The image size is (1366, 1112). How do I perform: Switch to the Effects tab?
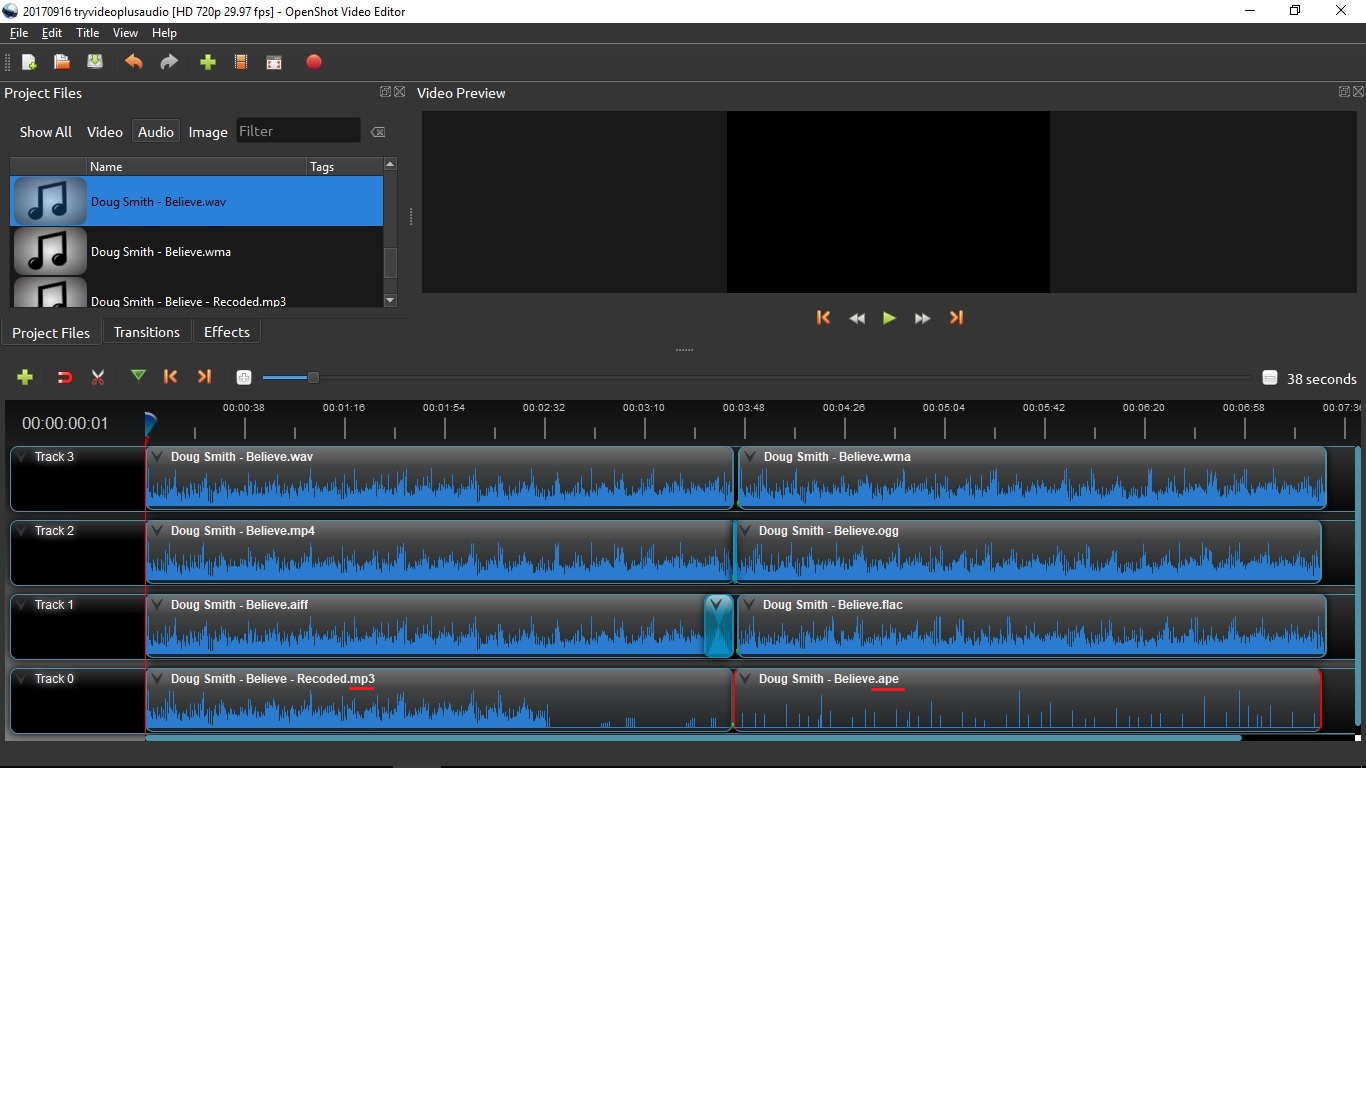pyautogui.click(x=226, y=331)
